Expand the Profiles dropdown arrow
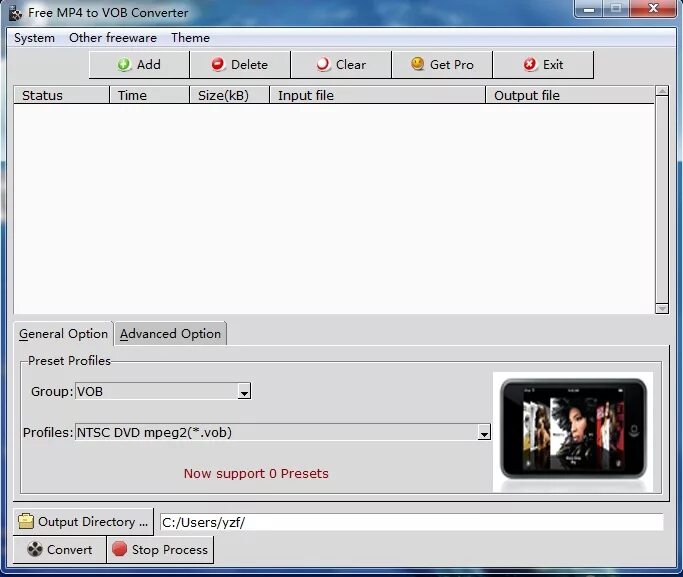683x577 pixels. pyautogui.click(x=484, y=432)
